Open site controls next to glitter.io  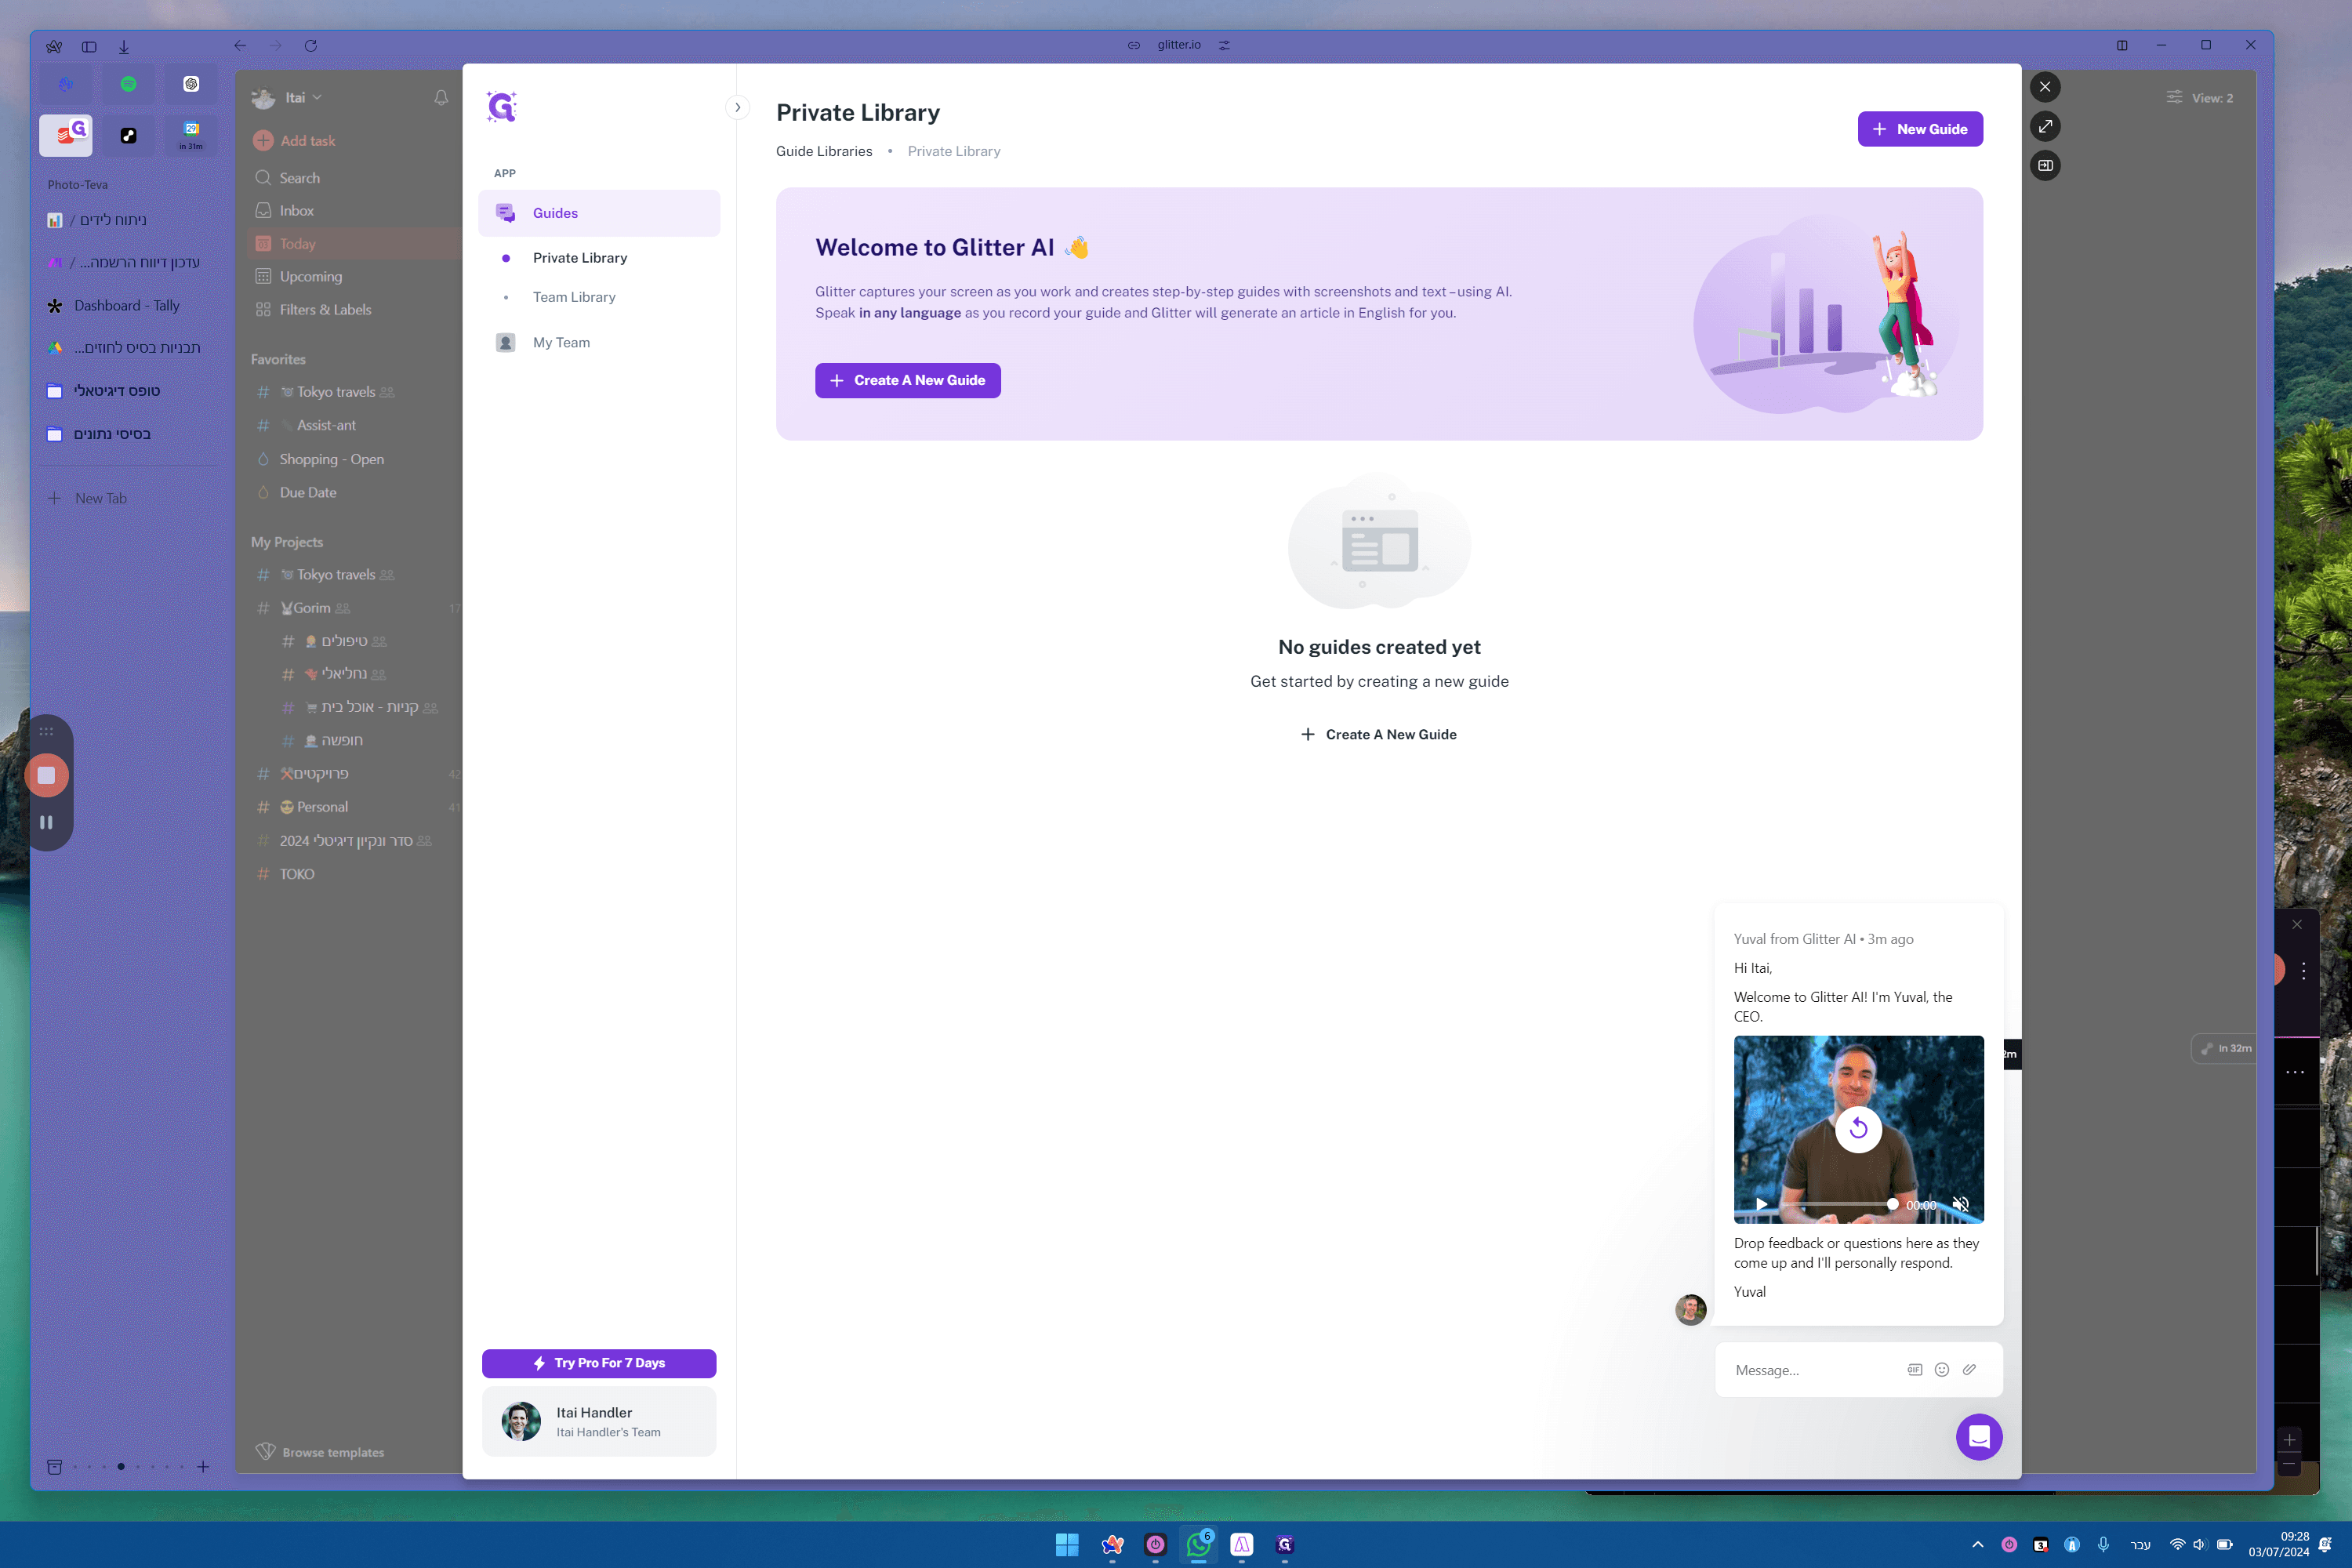point(1224,45)
